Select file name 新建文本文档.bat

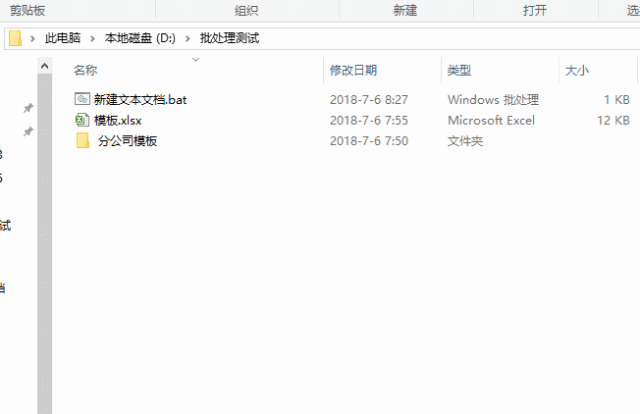(140, 99)
